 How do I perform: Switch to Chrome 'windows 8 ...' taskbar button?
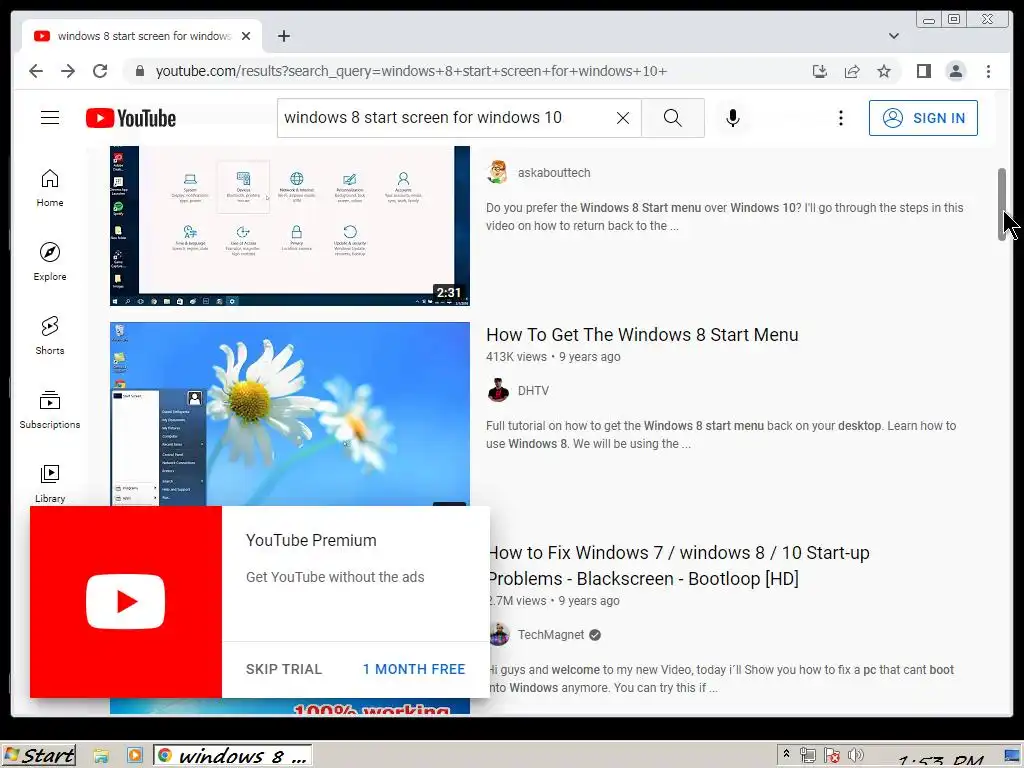[232, 756]
